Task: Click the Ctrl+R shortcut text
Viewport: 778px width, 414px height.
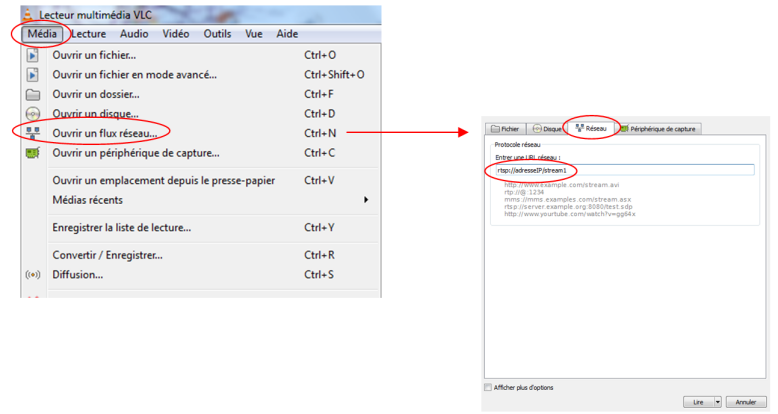Action: pyautogui.click(x=319, y=255)
